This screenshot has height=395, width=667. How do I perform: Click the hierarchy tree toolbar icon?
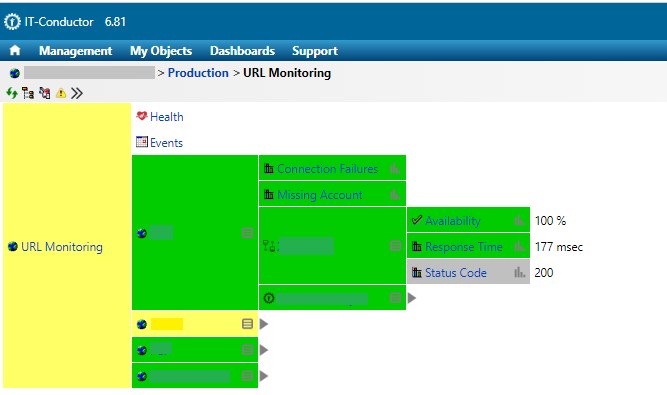pyautogui.click(x=28, y=93)
